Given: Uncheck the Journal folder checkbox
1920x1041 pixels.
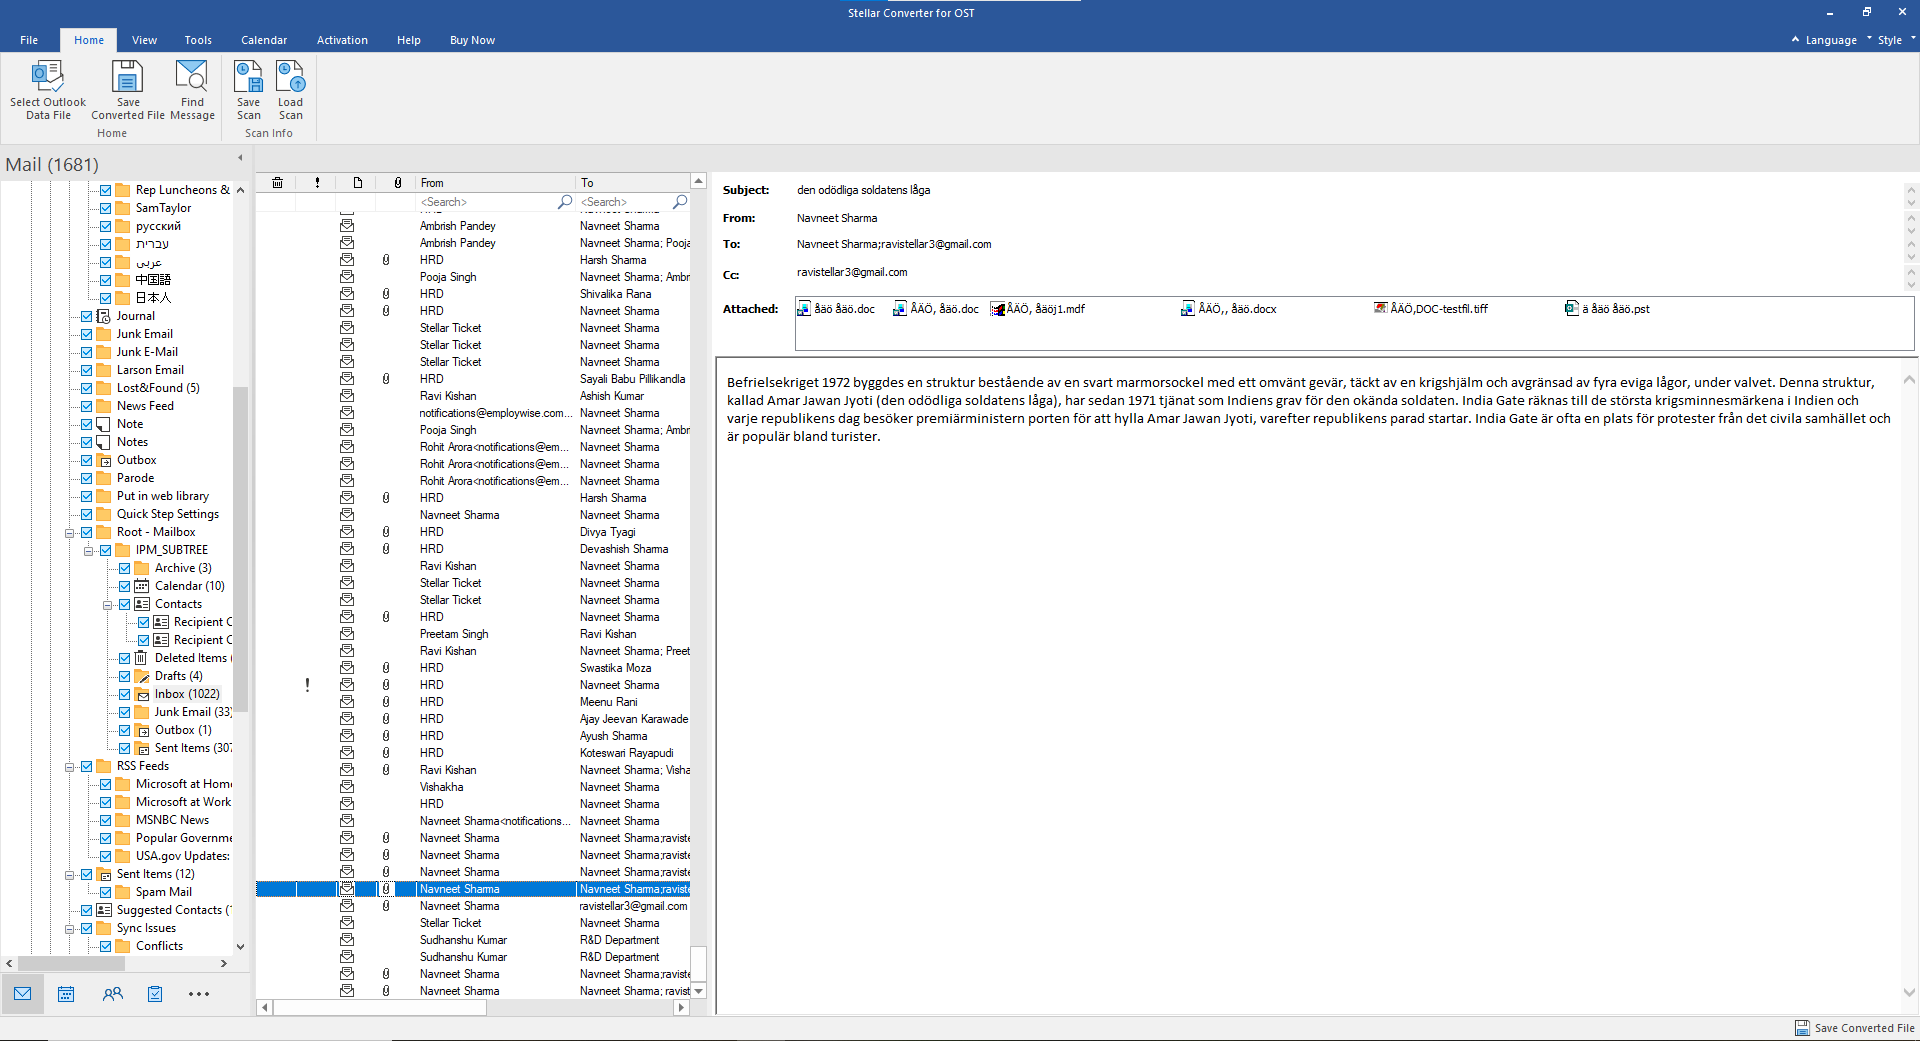Looking at the screenshot, I should 87,316.
